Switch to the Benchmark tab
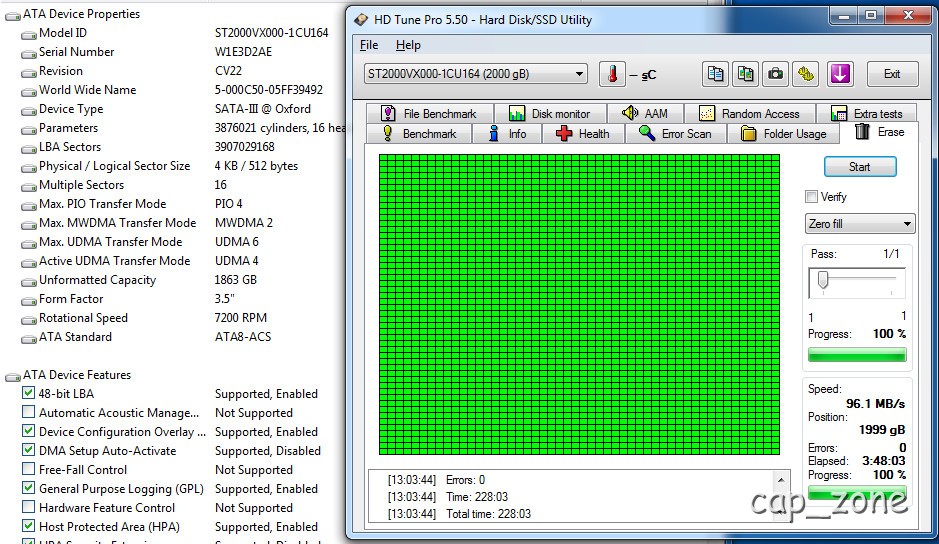939x544 pixels. 419,134
